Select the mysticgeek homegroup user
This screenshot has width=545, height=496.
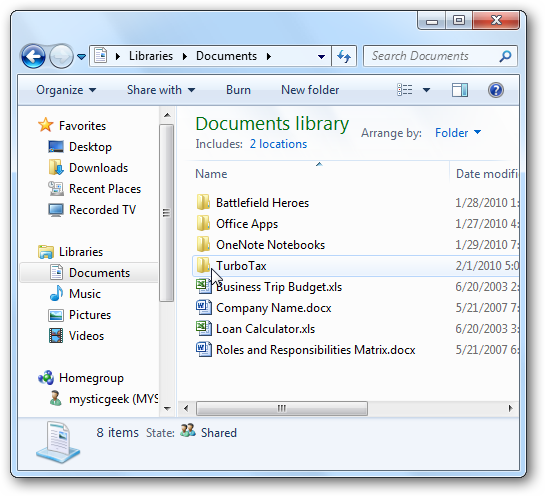click(114, 399)
